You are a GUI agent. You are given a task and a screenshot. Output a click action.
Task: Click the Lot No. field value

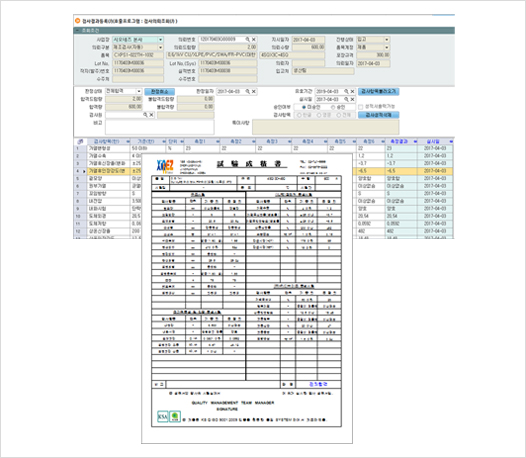(x=138, y=63)
